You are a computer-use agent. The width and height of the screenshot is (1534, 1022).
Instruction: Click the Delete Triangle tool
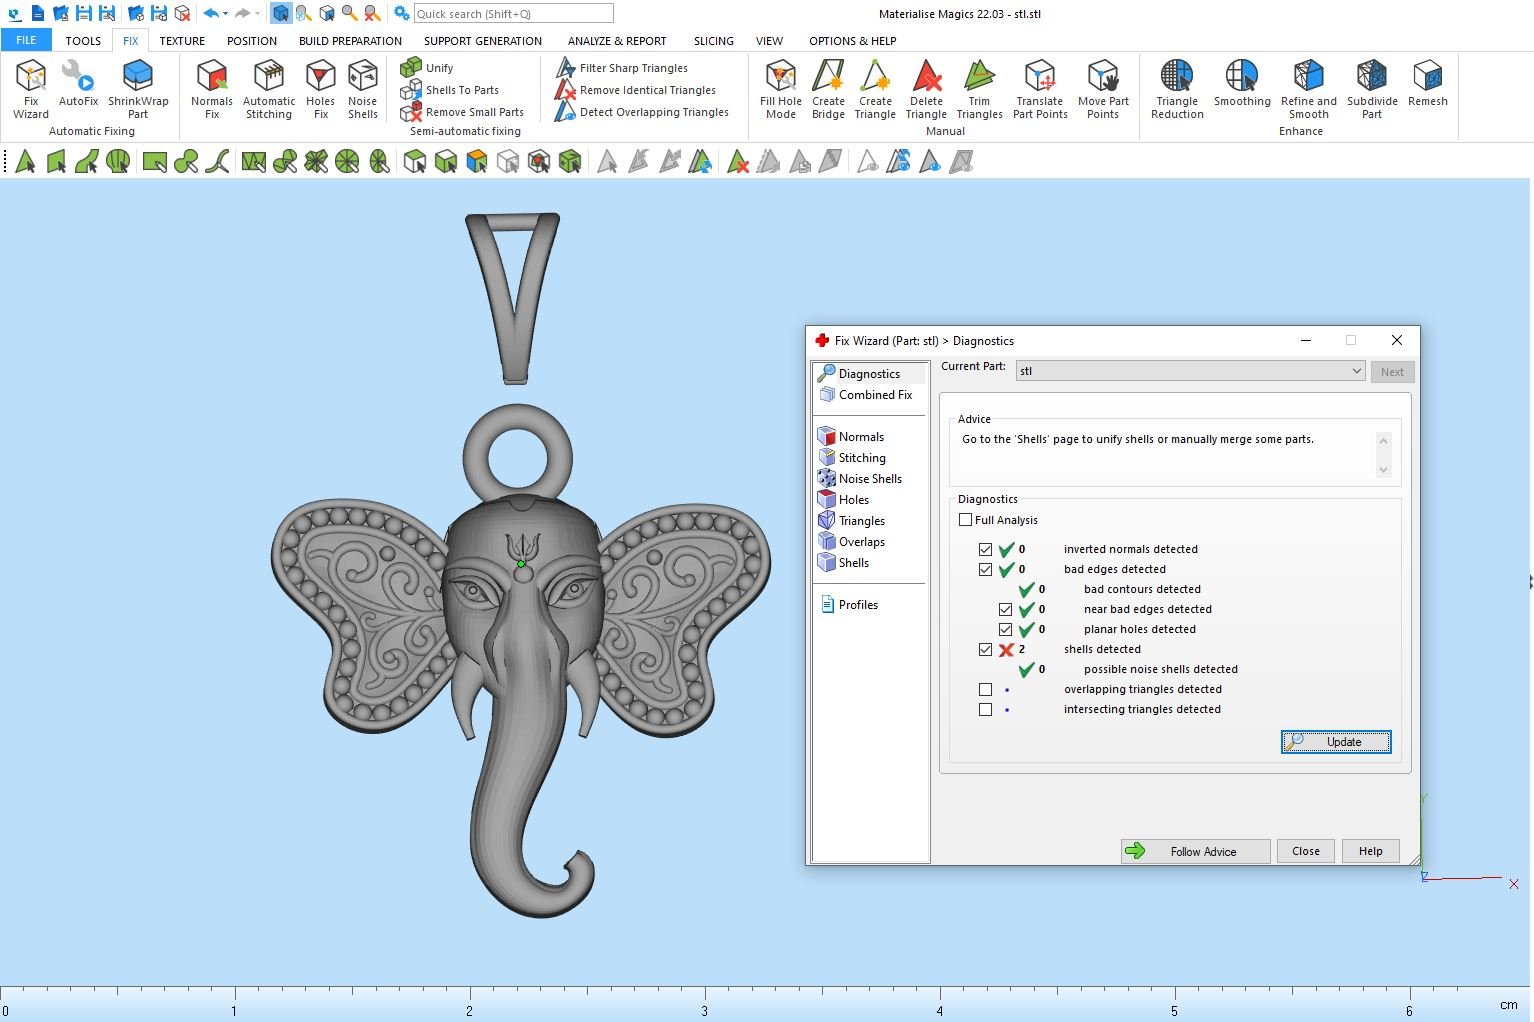pyautogui.click(x=926, y=88)
